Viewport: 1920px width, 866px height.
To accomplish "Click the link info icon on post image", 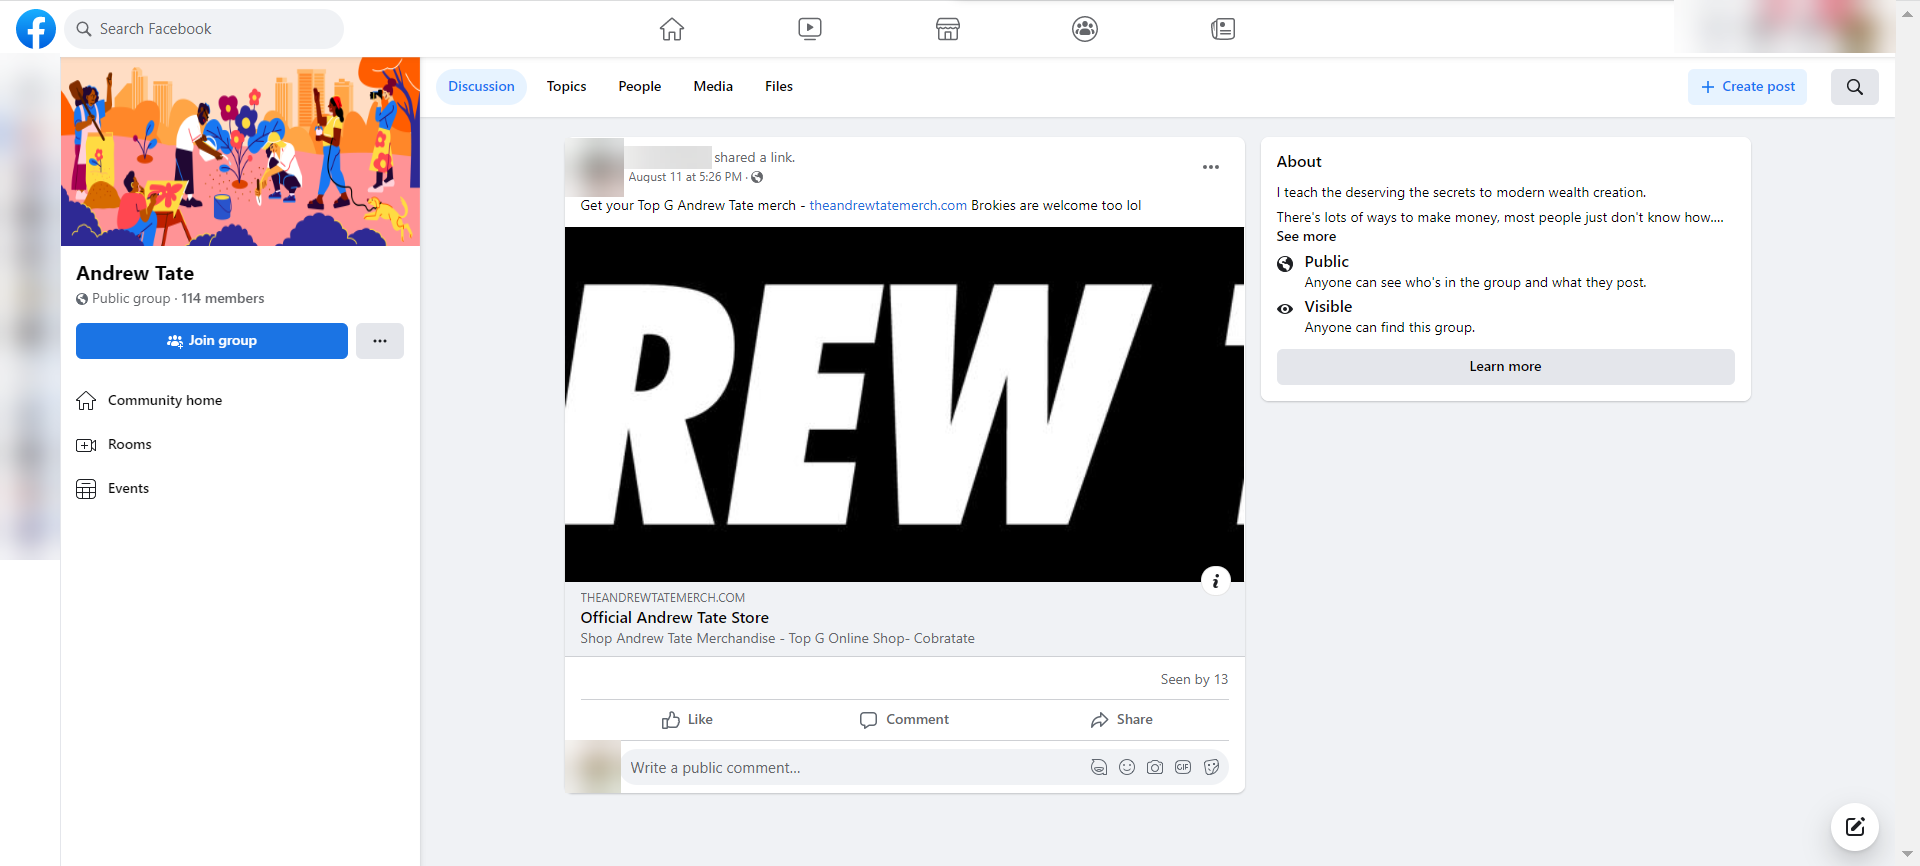I will coord(1215,580).
